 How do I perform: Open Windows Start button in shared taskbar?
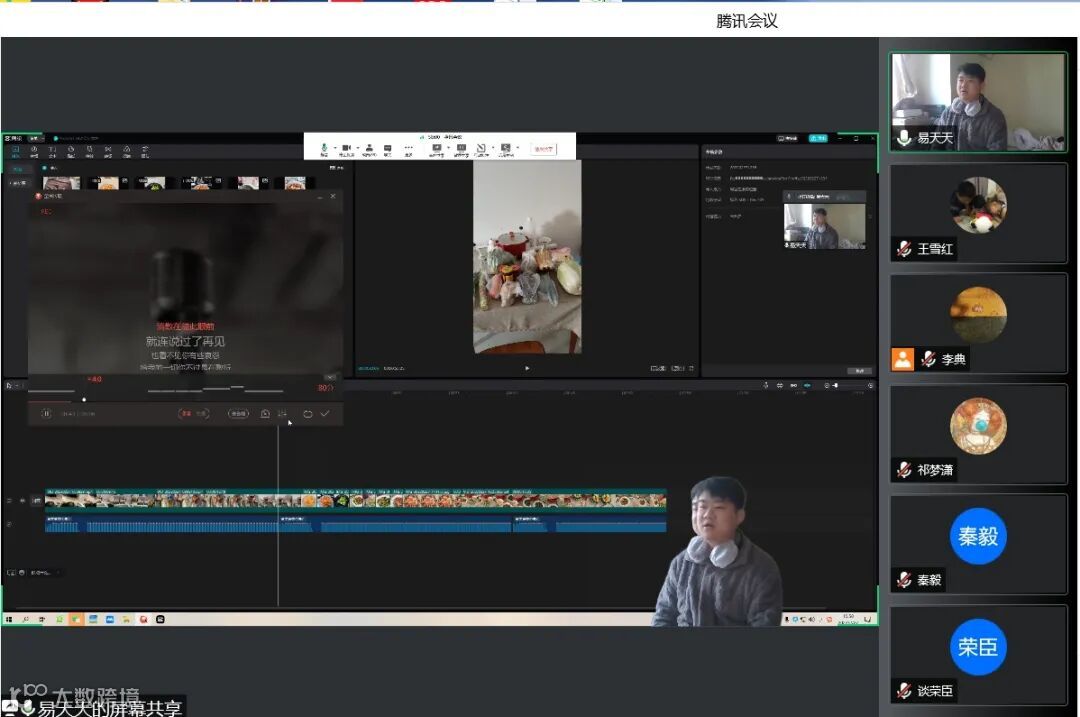pyautogui.click(x=9, y=619)
